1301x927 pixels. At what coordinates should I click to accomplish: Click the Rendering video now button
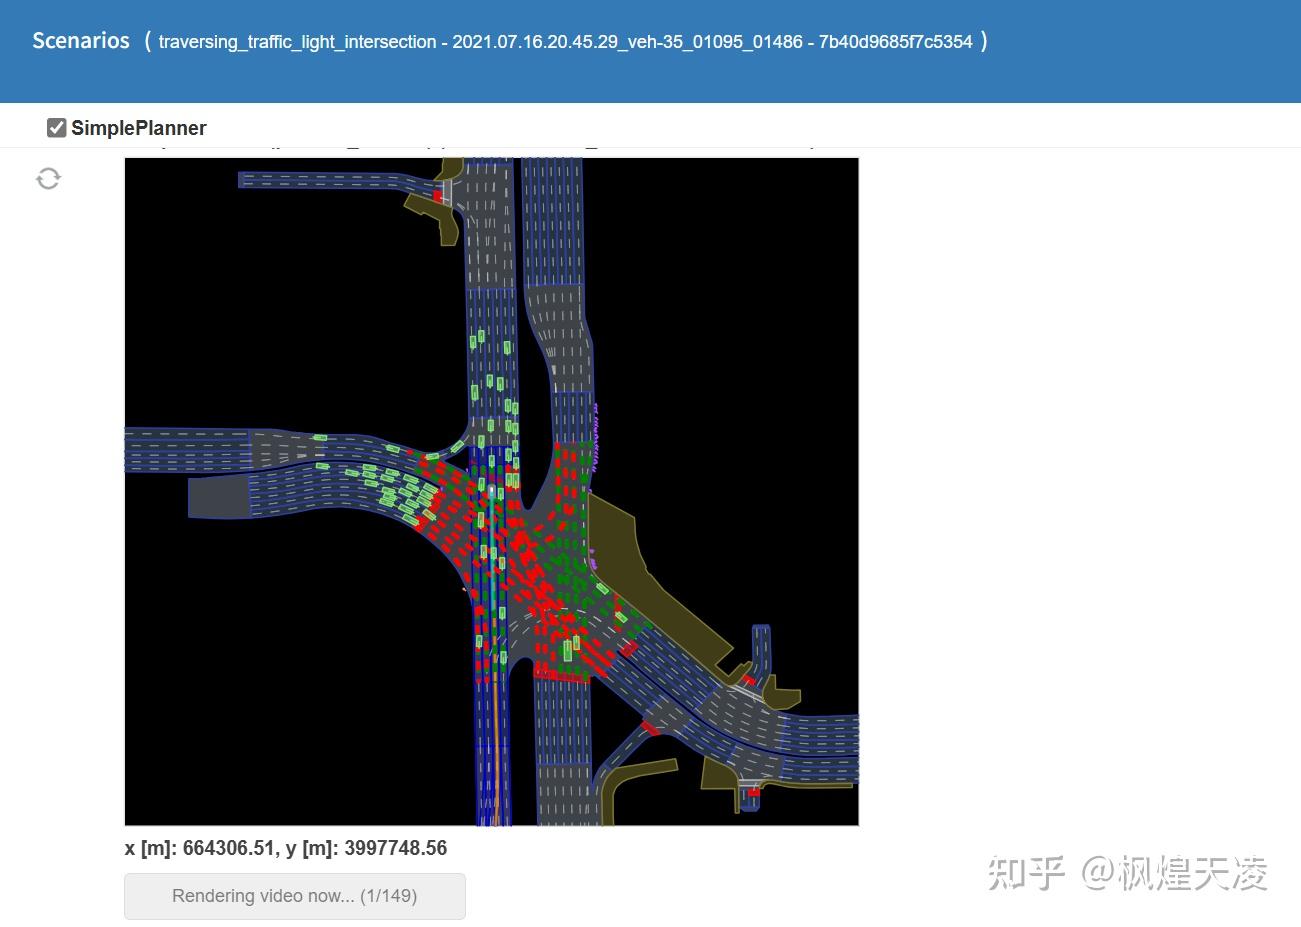click(x=295, y=896)
